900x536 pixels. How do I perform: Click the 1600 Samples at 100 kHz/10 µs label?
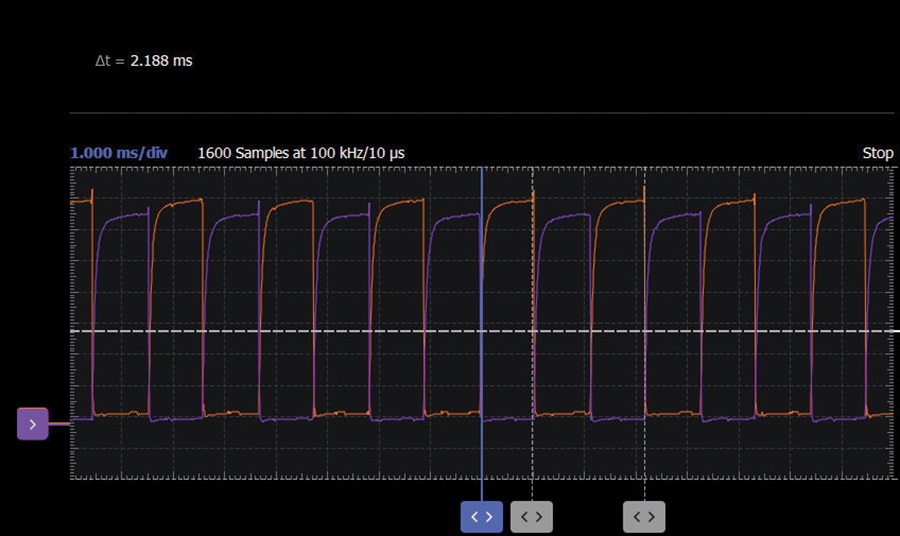pos(301,153)
